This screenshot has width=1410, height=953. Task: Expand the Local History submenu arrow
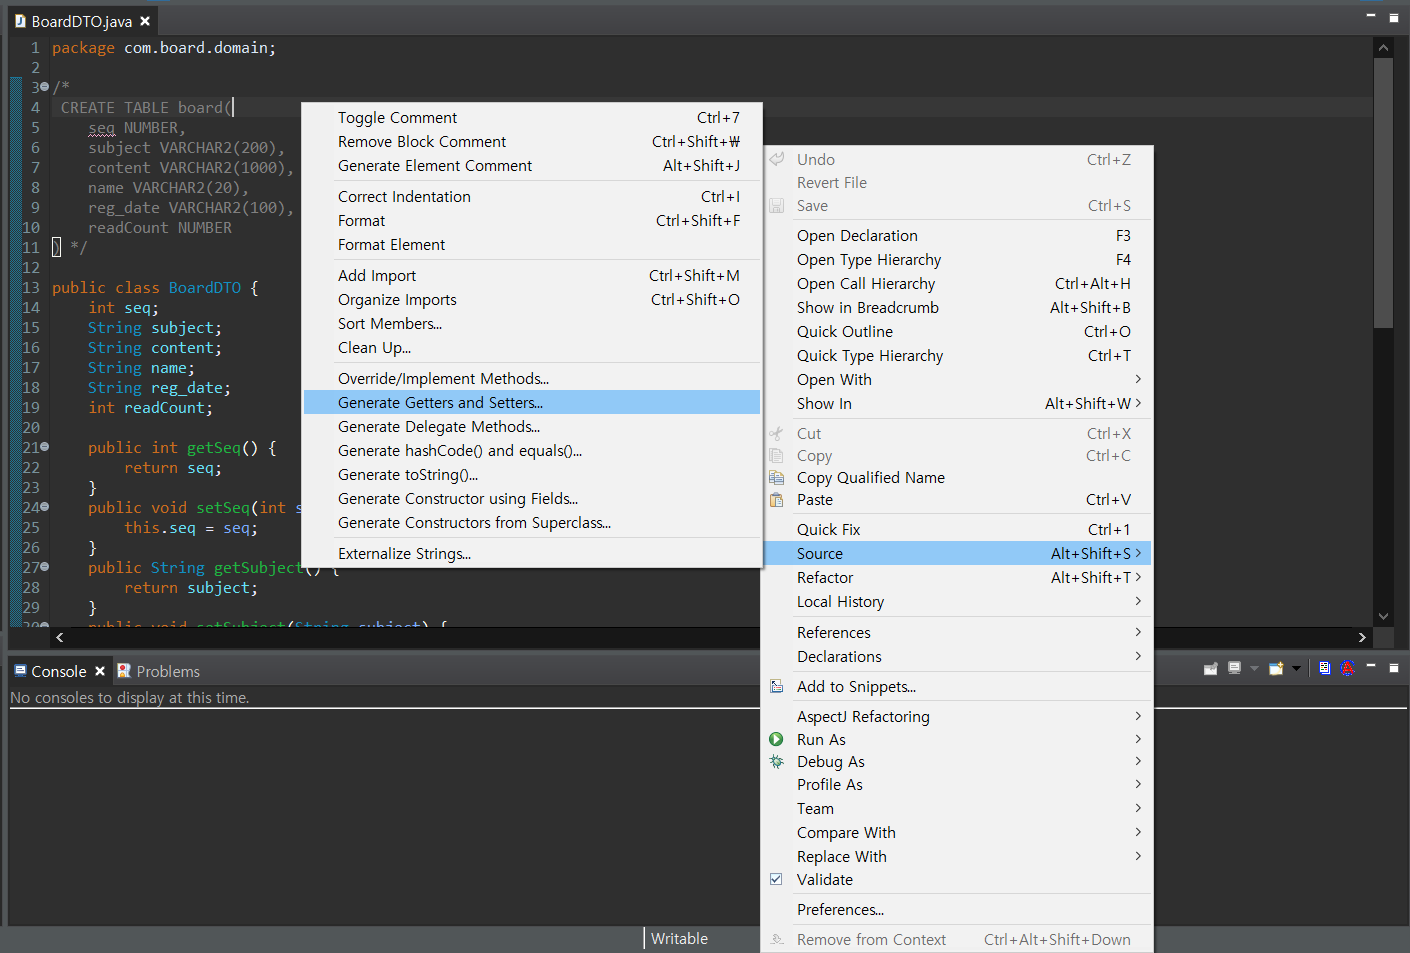(x=1138, y=601)
